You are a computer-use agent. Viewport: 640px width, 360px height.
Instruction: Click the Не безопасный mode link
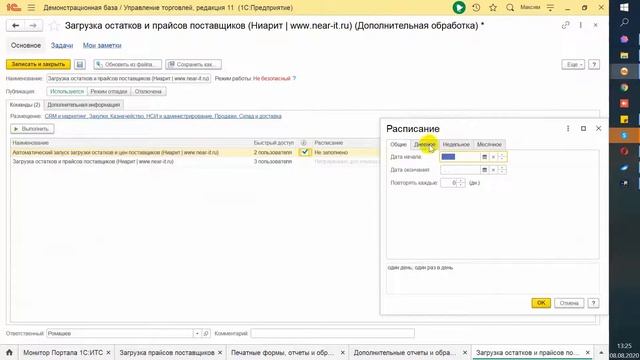pyautogui.click(x=271, y=78)
